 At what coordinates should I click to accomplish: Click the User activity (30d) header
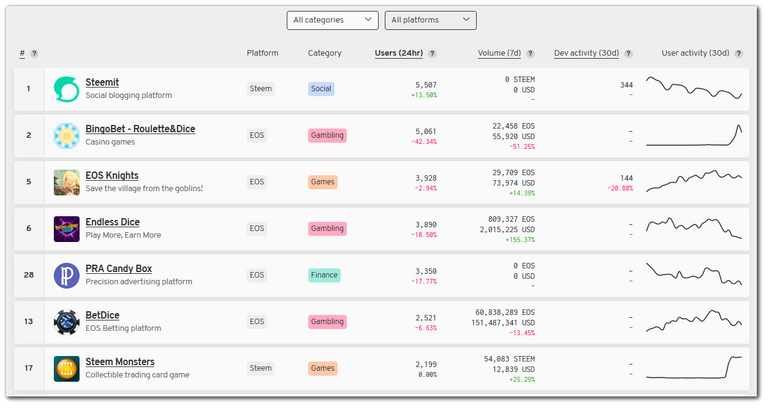coord(695,53)
